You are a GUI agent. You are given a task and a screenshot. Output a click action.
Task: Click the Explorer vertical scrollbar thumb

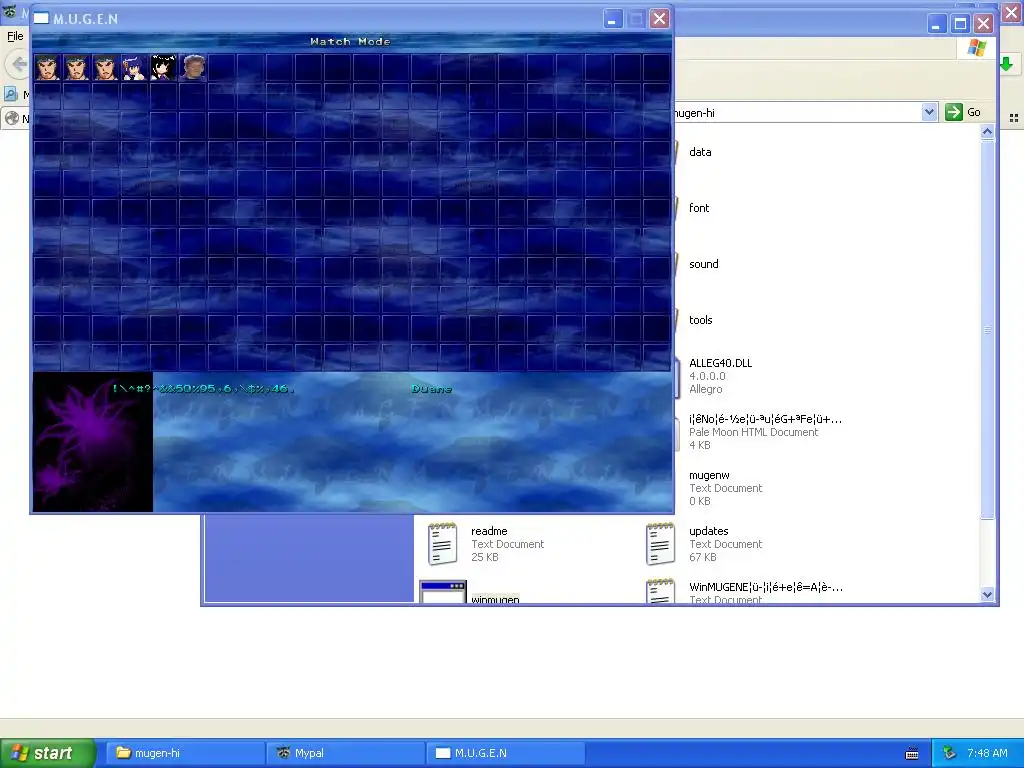click(x=987, y=330)
